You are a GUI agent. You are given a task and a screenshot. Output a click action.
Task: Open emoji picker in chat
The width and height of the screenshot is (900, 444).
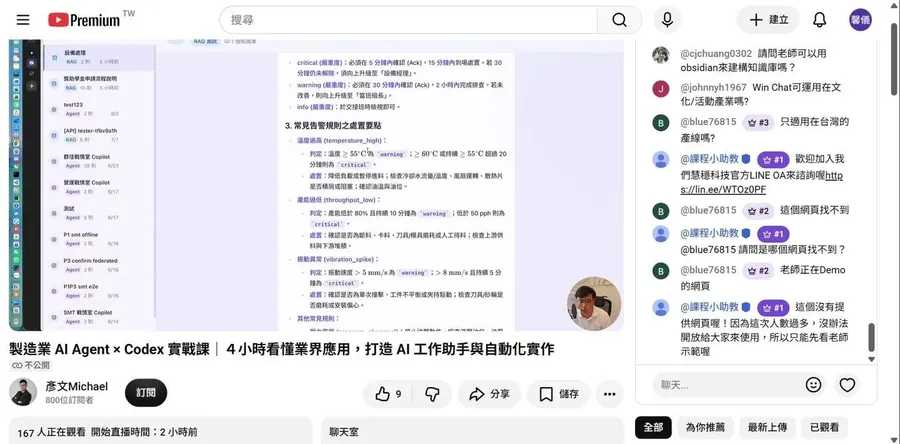[813, 385]
